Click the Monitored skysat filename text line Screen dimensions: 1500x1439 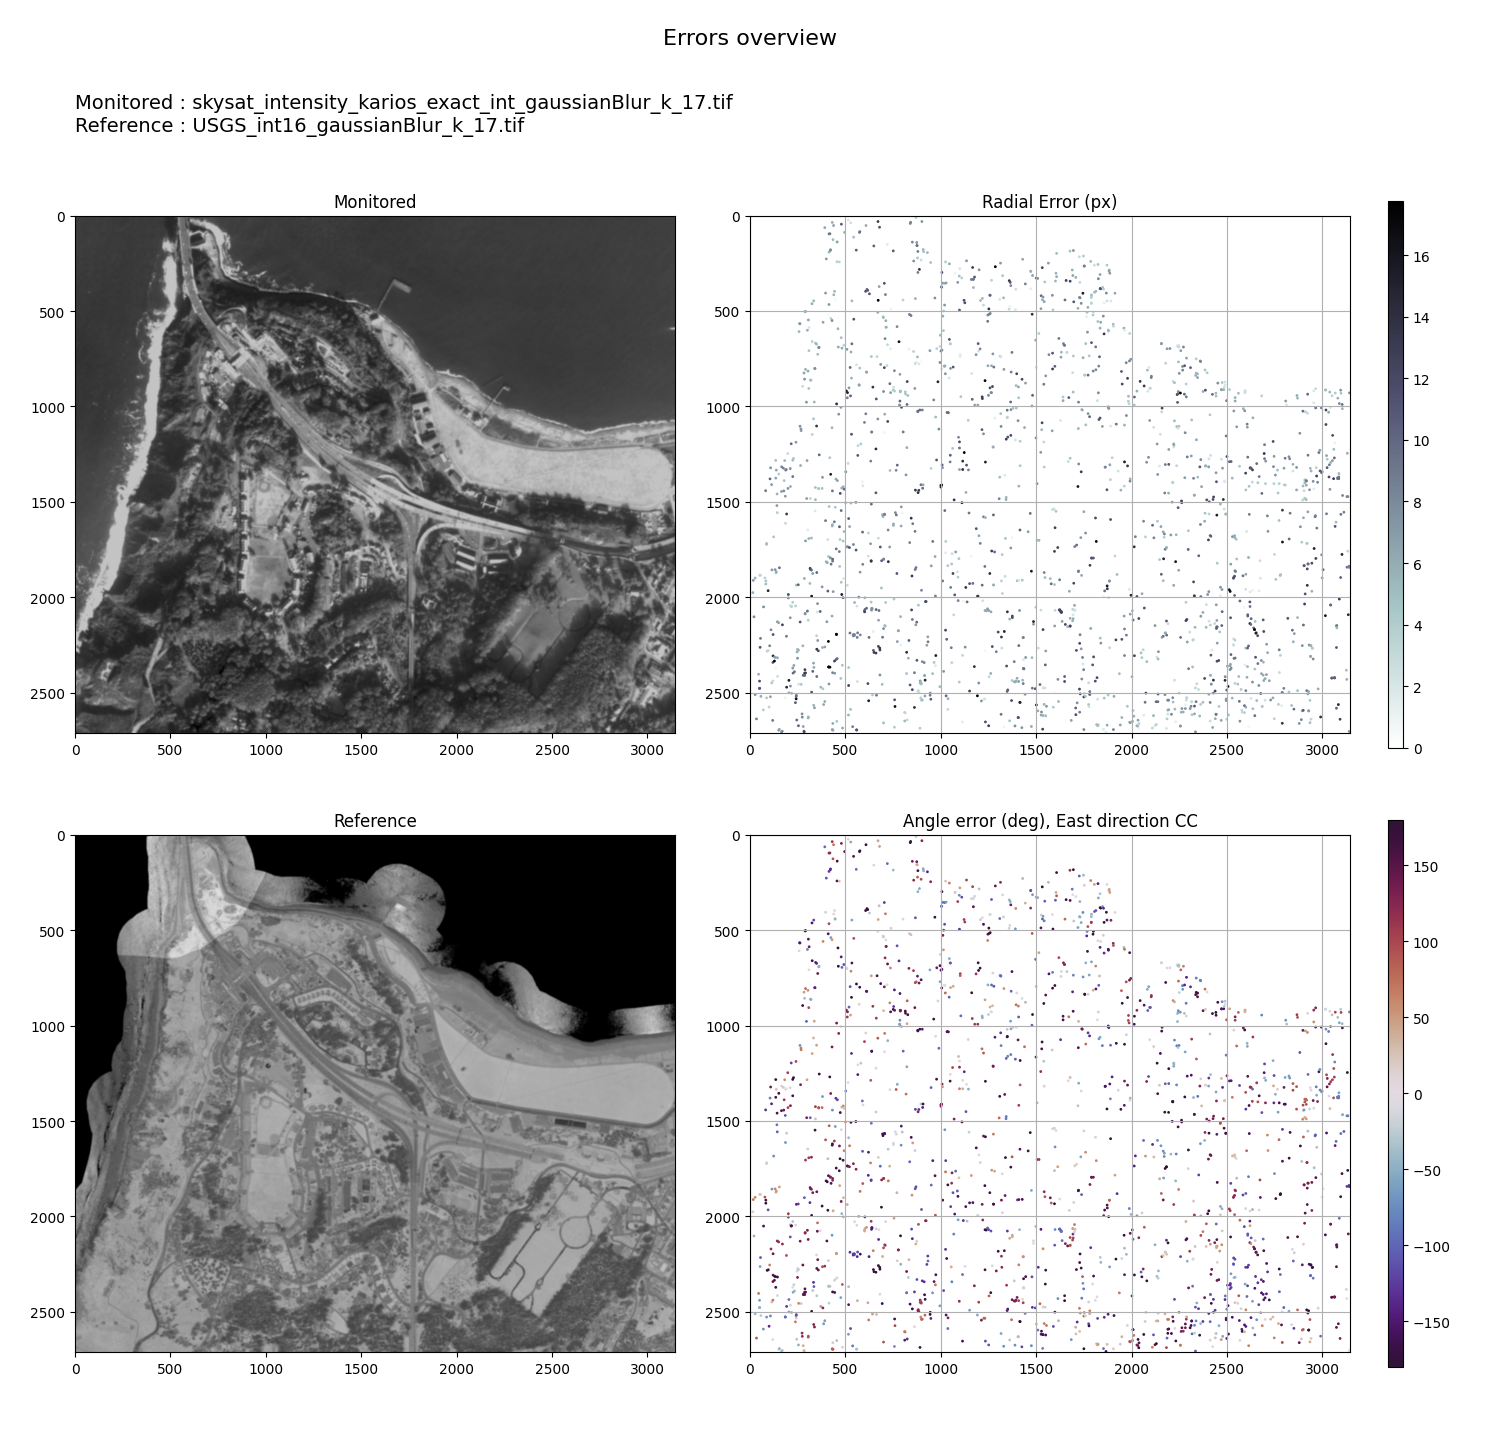click(403, 102)
